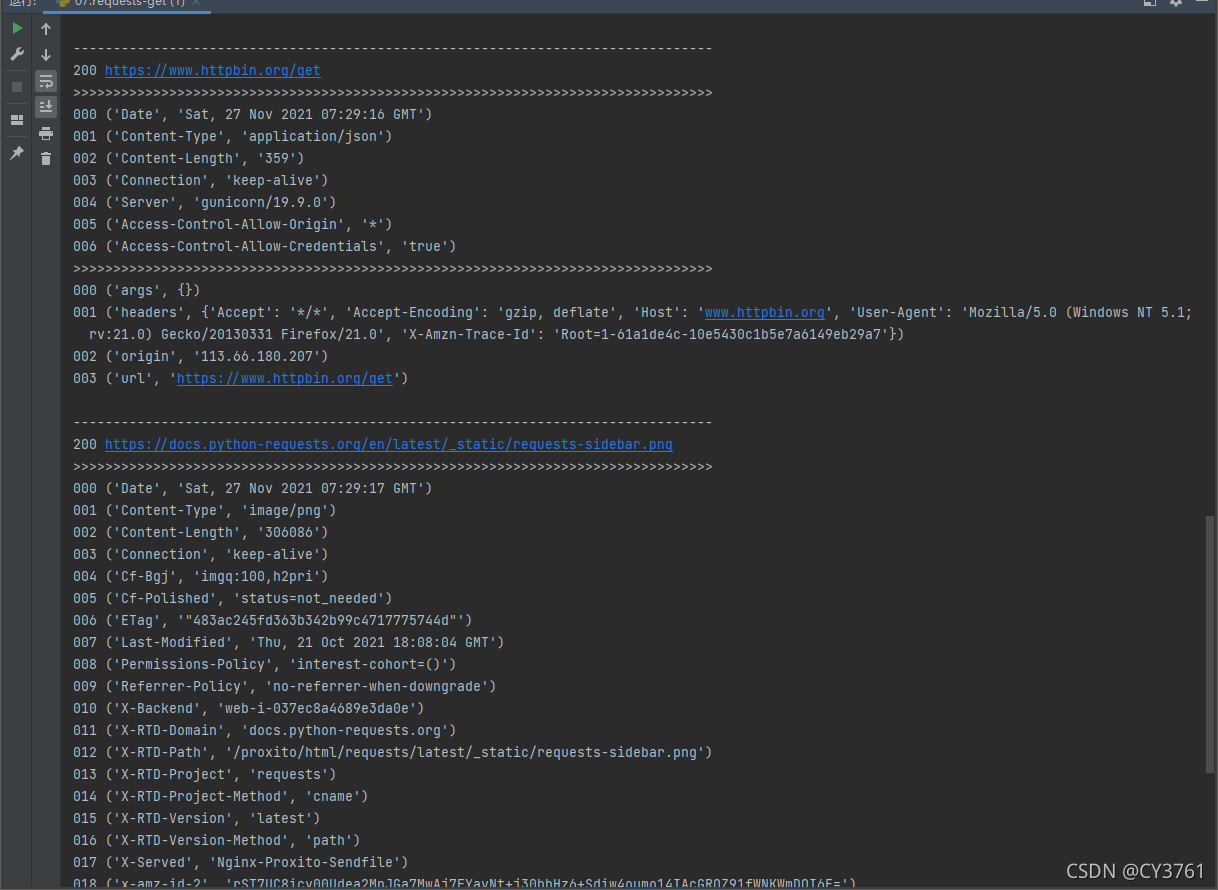Select the ('args', {}) line
Viewport: 1218px width, 890px height.
coord(137,291)
